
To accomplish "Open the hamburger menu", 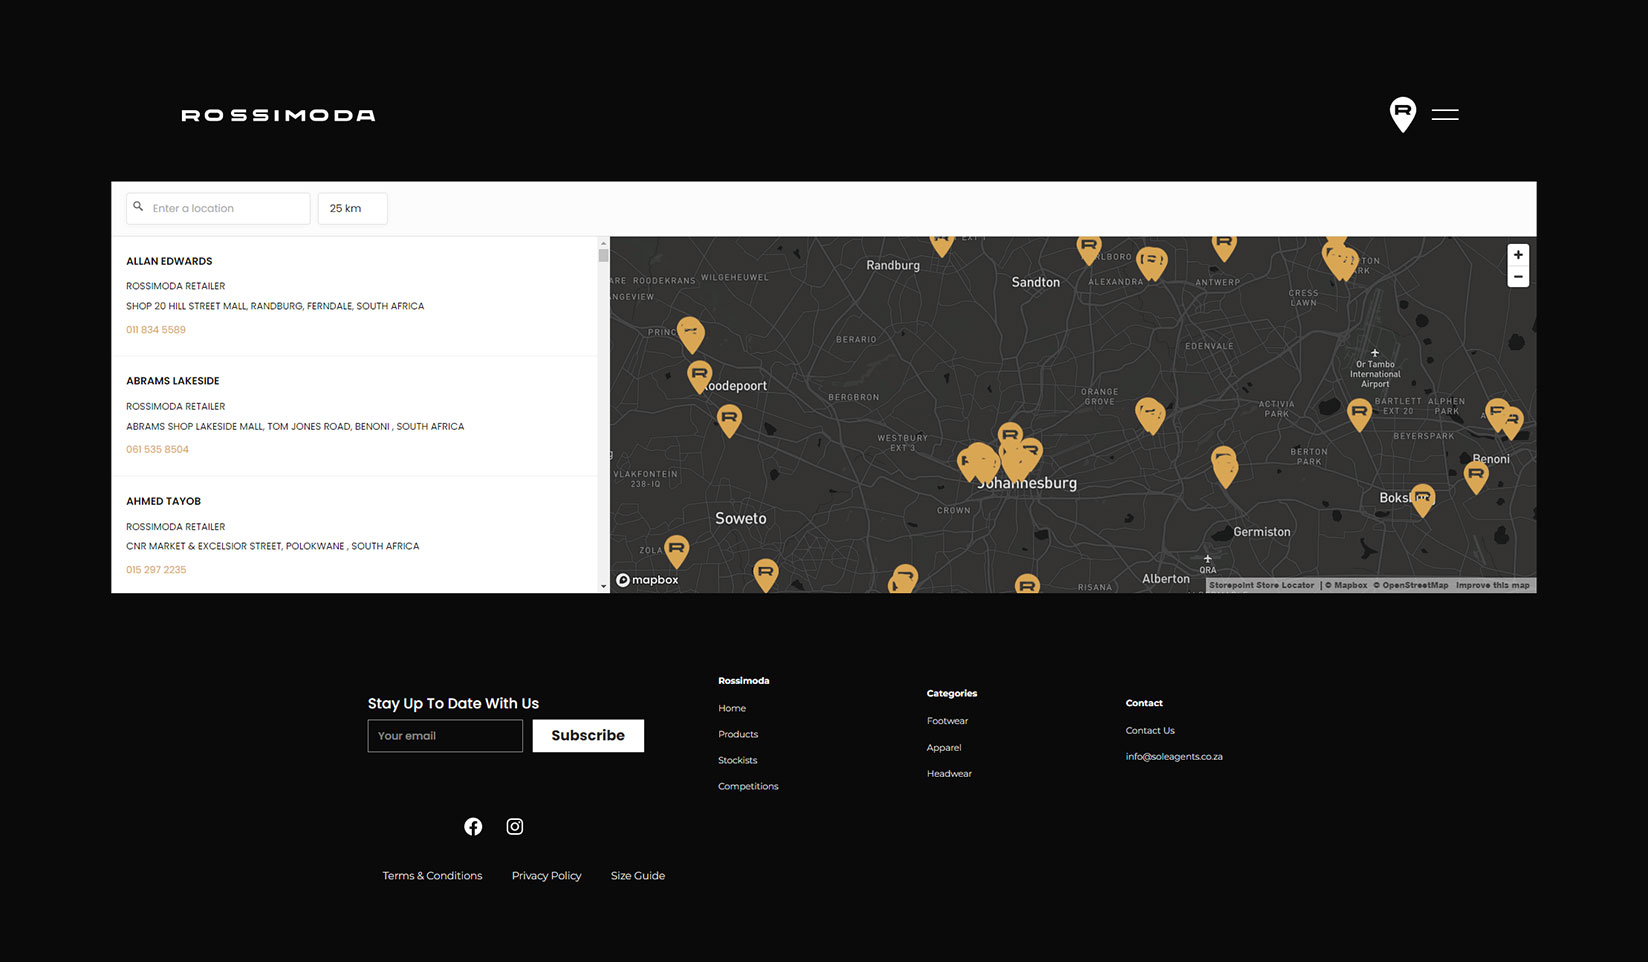I will [1445, 115].
